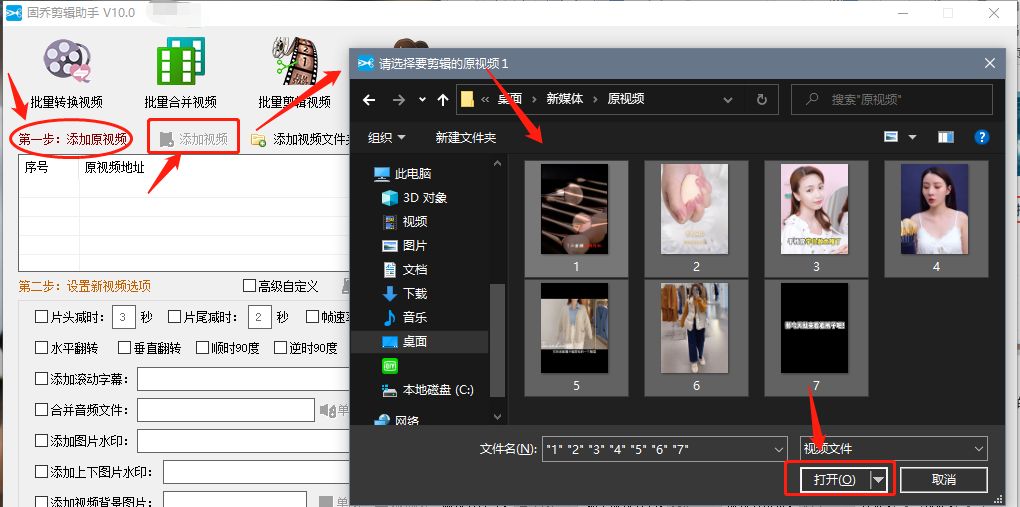This screenshot has width=1020, height=507.
Task: Open the 视频文件 file type dropdown
Action: [893, 449]
